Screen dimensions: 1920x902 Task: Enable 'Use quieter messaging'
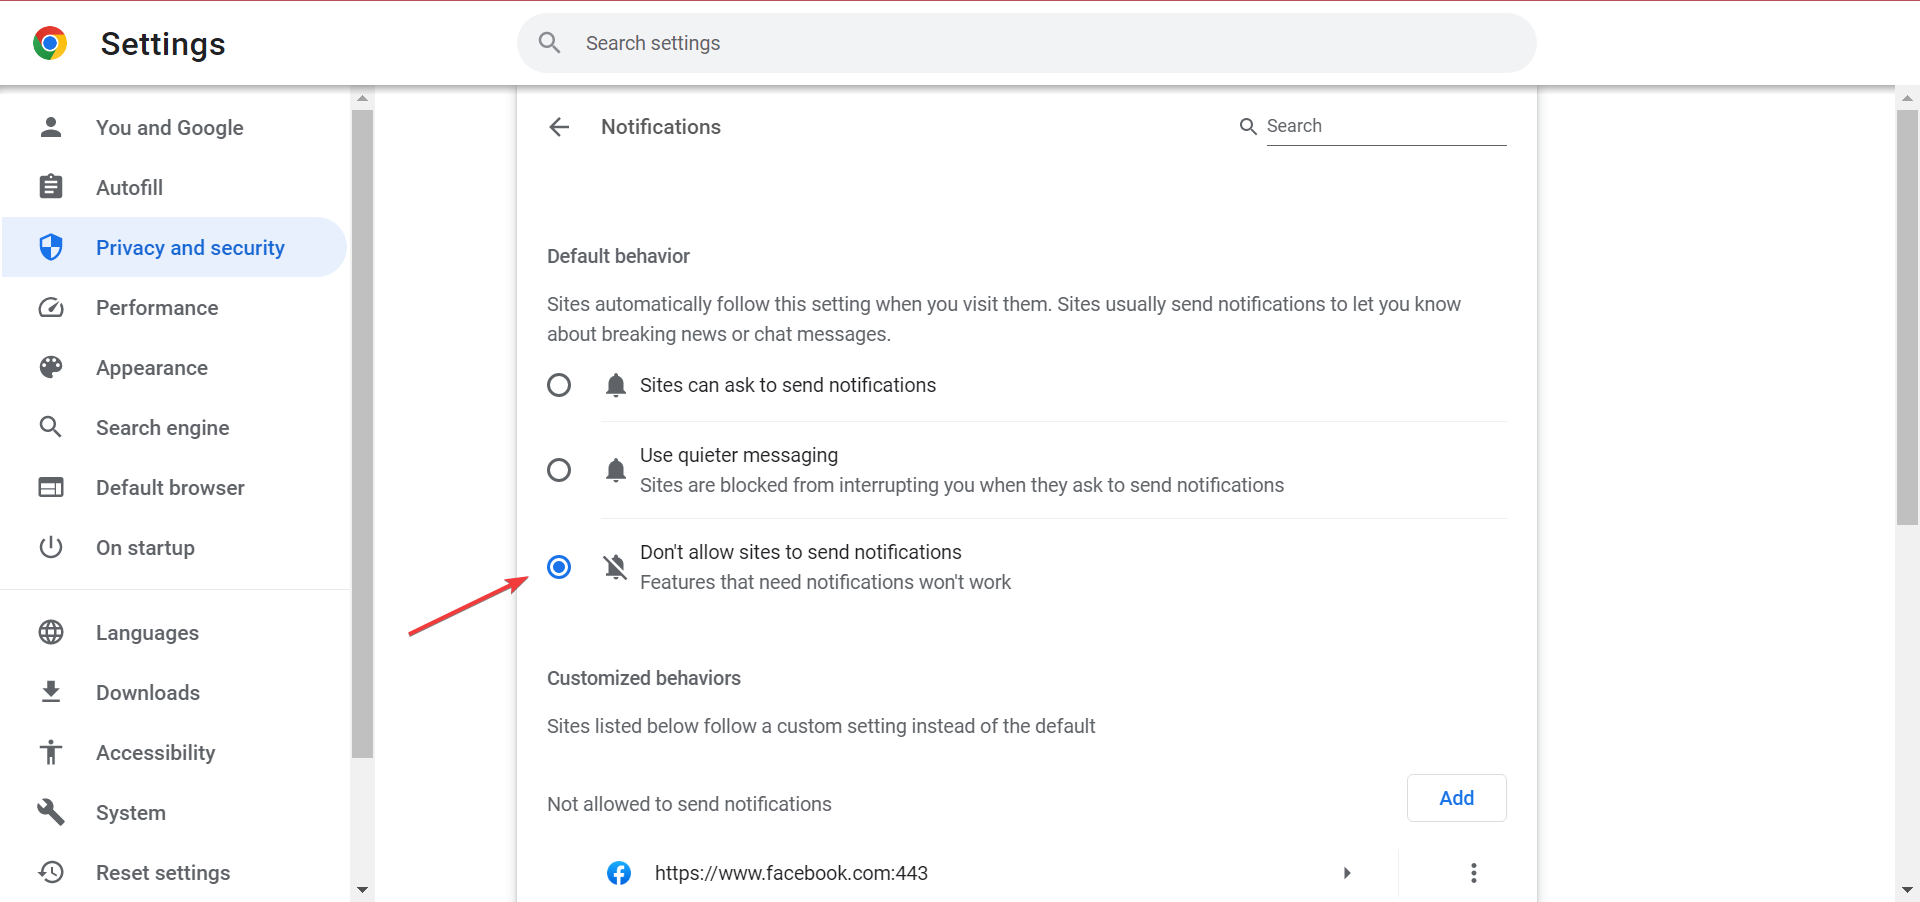coord(559,470)
